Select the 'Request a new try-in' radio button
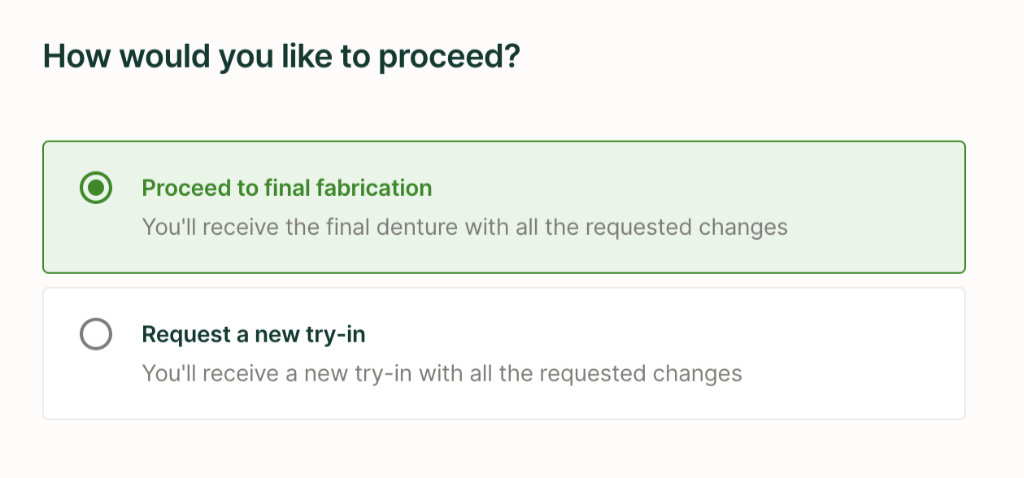 (x=96, y=334)
